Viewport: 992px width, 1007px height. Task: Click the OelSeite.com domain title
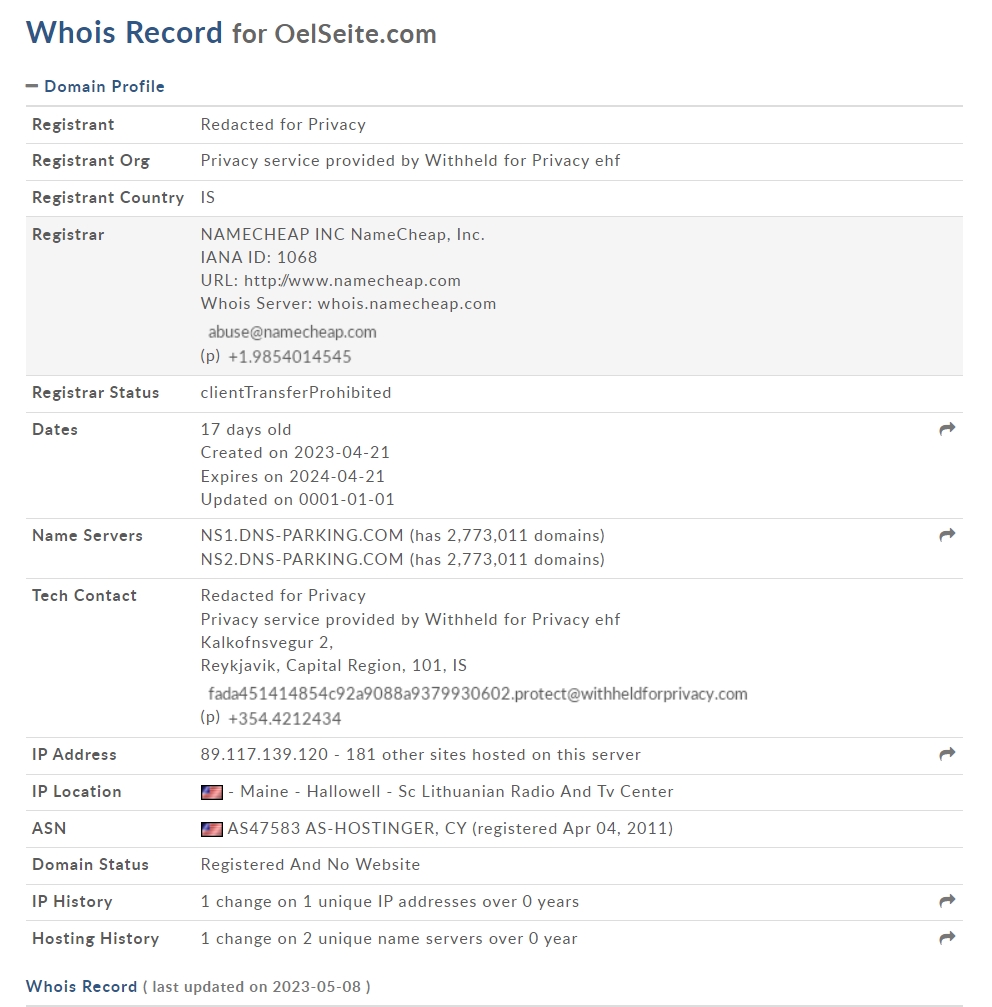[x=356, y=34]
